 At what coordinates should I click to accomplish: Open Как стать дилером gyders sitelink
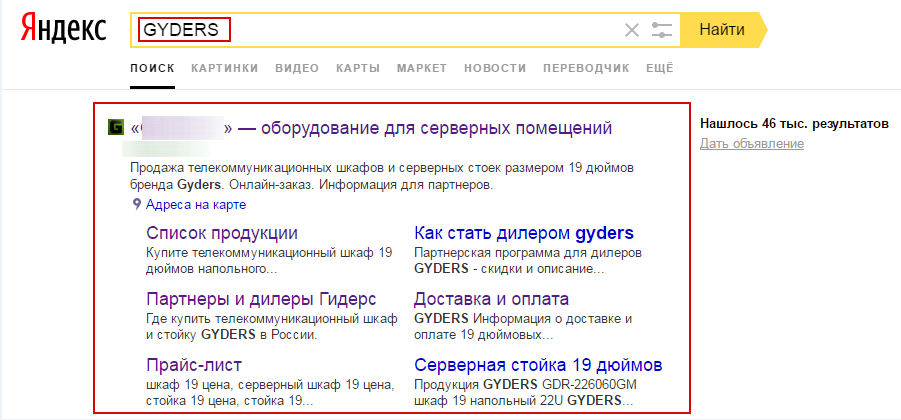pos(524,233)
